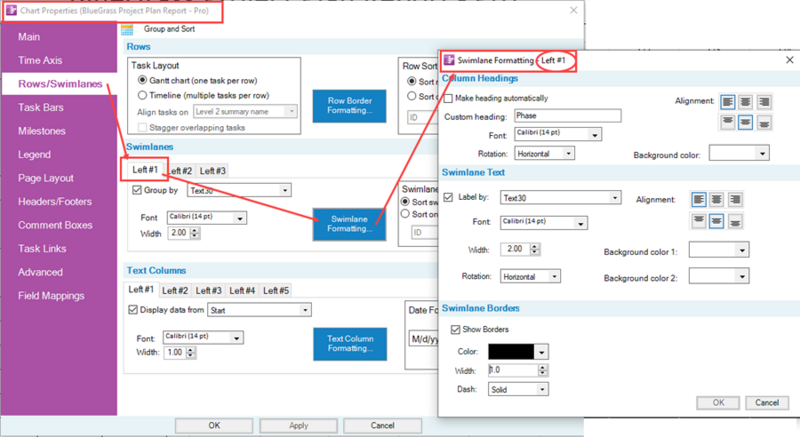The image size is (800, 437).
Task: Open the Milestones section
Action: [x=42, y=131]
